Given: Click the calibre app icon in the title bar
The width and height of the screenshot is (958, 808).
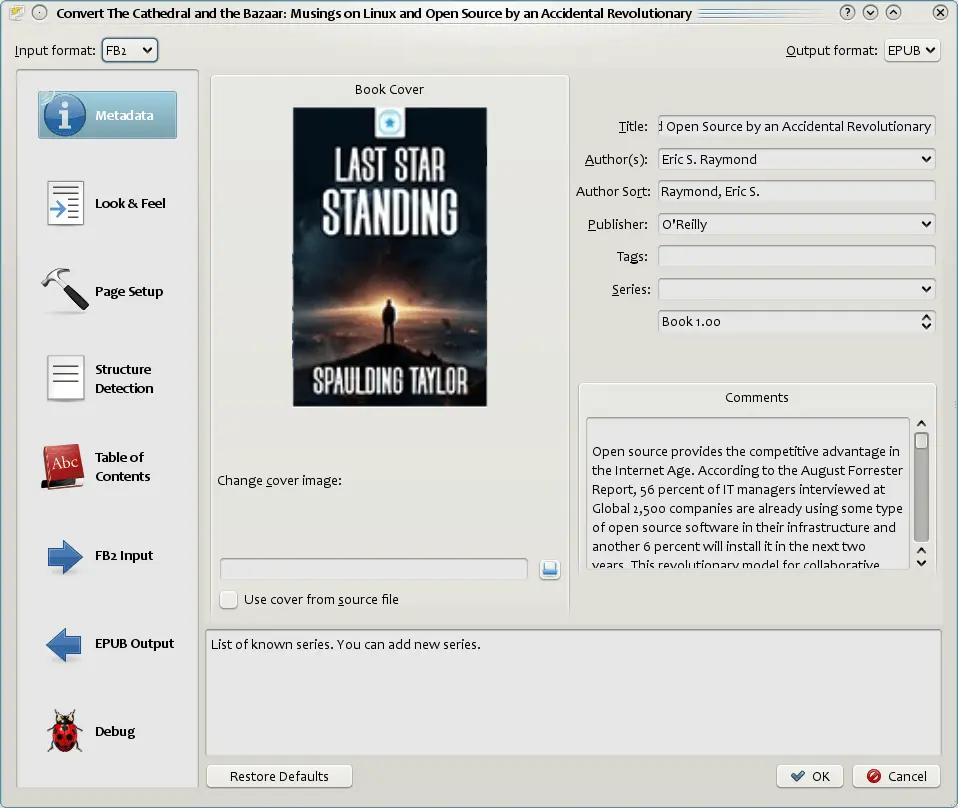Looking at the screenshot, I should coord(16,12).
